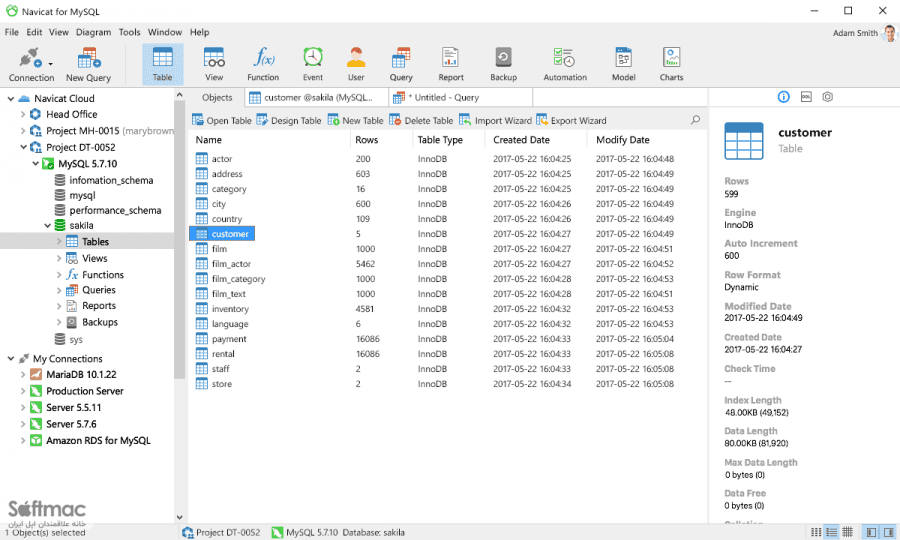Open the Report toolbar icon
This screenshot has height=540, width=900.
pyautogui.click(x=451, y=64)
